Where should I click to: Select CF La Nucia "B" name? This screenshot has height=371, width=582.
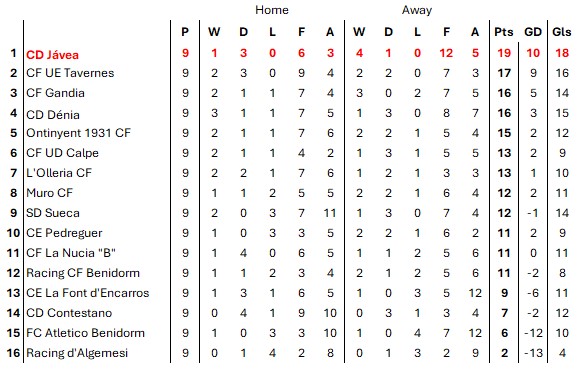pos(71,253)
